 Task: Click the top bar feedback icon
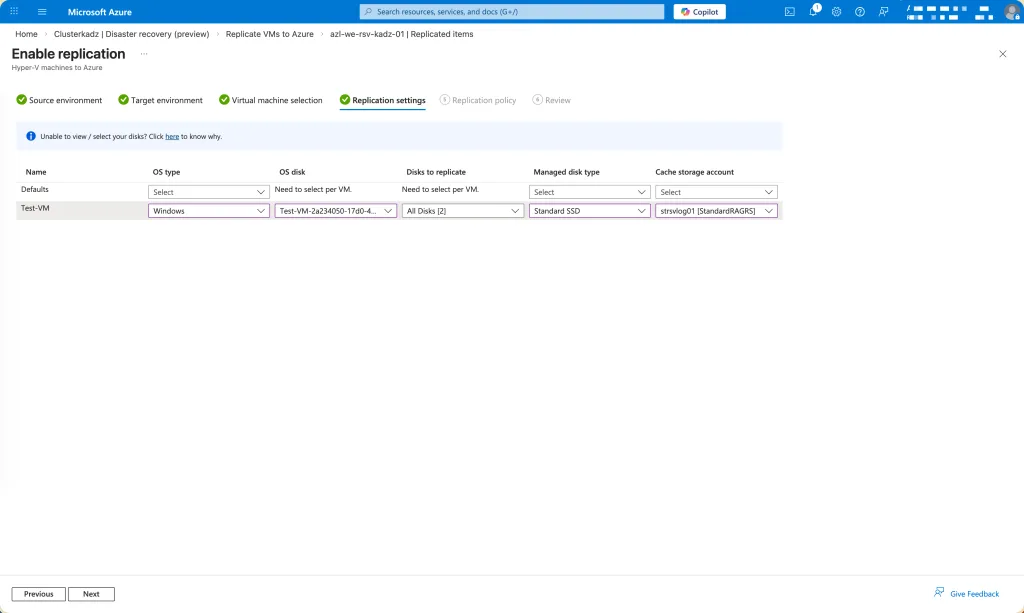(883, 12)
